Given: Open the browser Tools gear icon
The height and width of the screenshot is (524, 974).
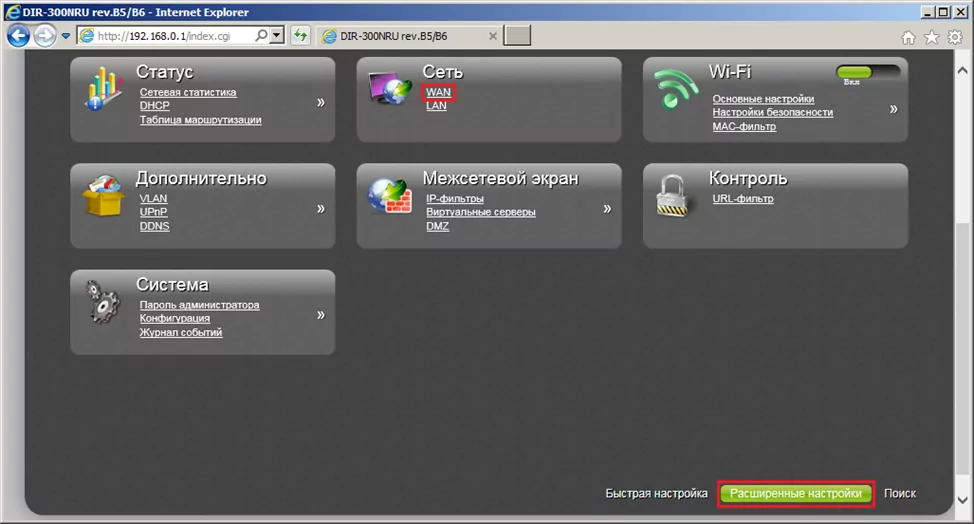Looking at the screenshot, I should point(955,38).
